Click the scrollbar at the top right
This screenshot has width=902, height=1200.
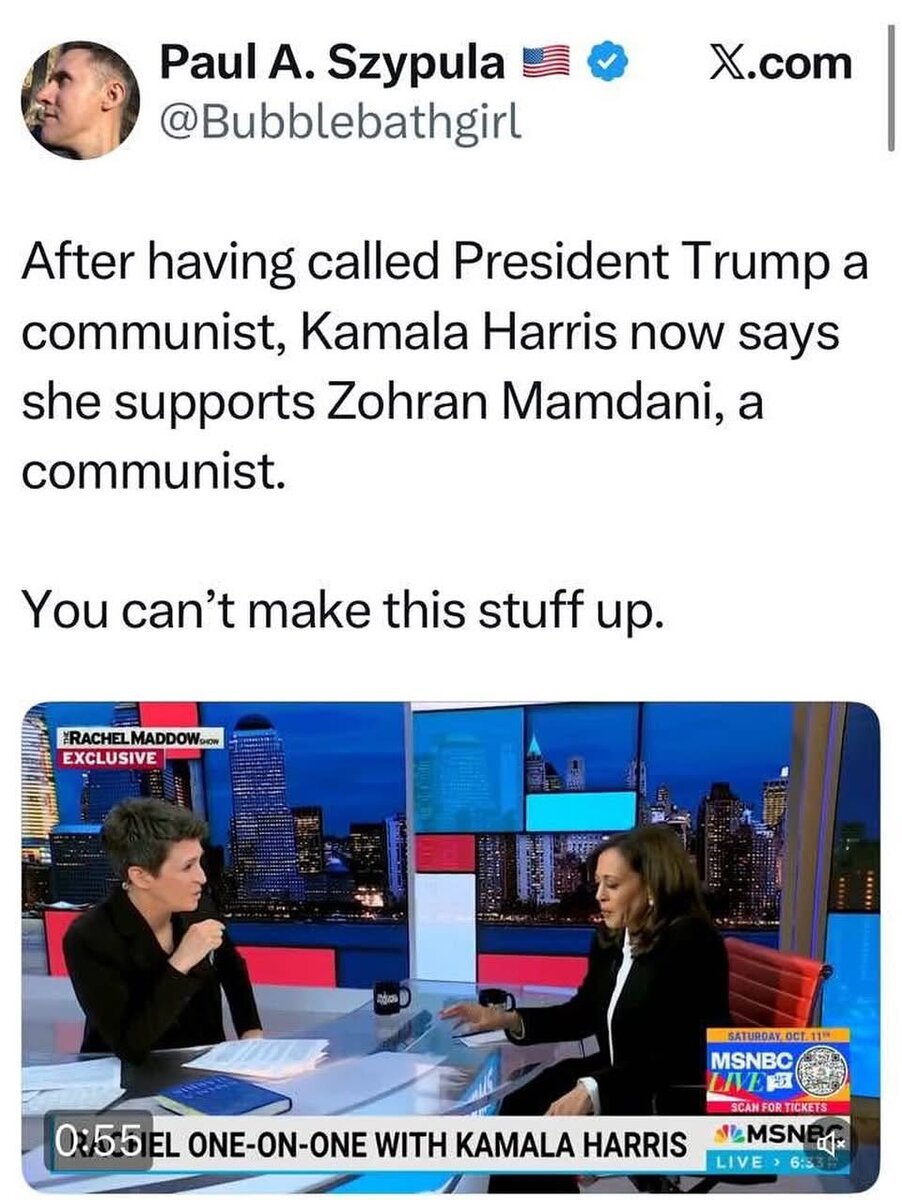[889, 88]
